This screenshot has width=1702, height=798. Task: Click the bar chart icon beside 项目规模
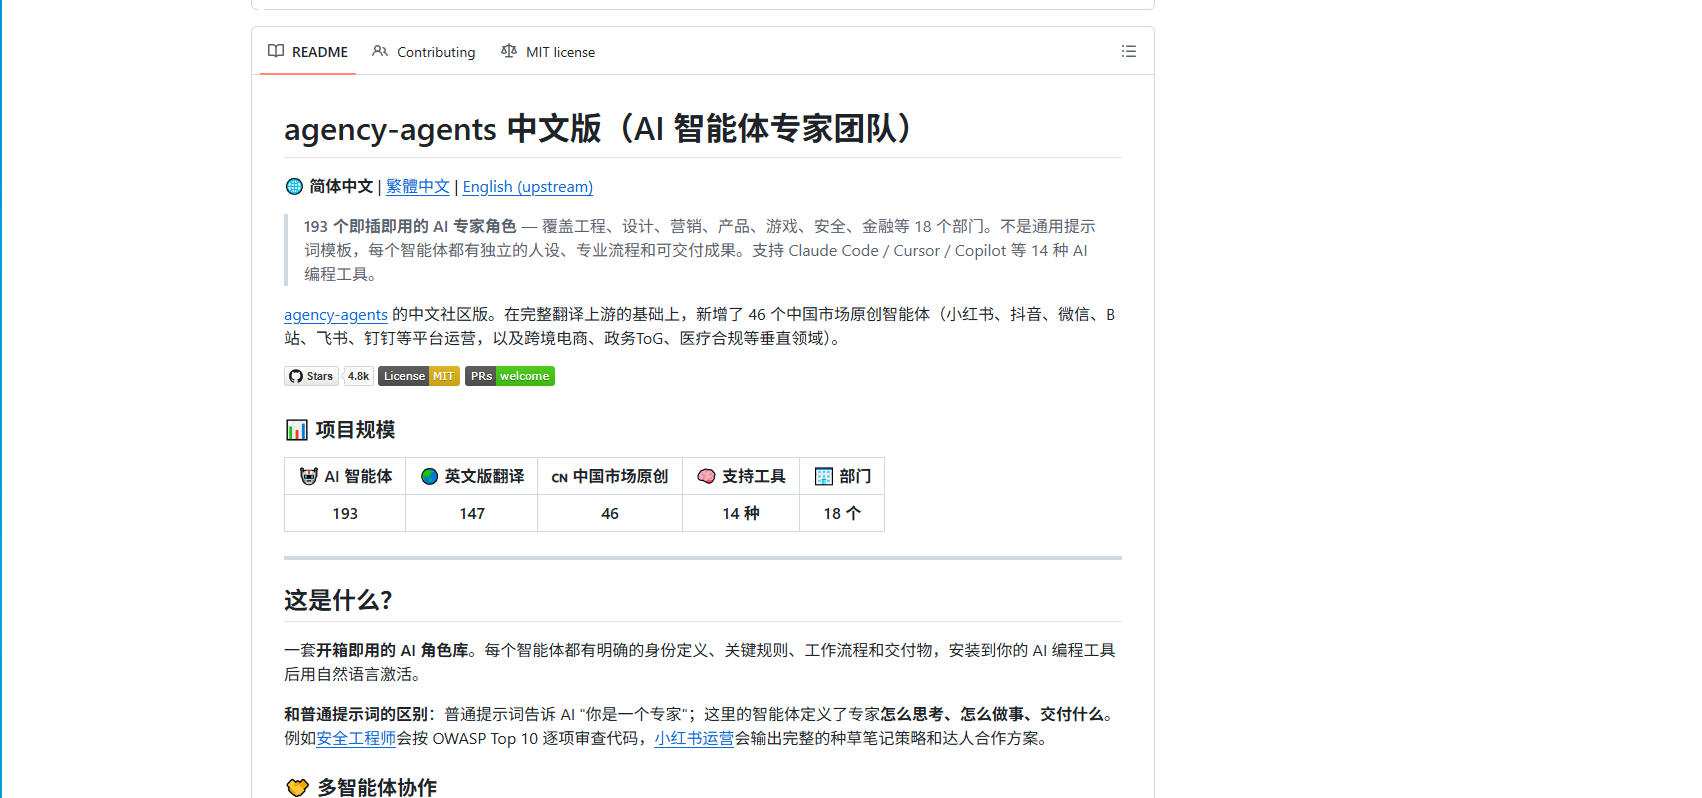[296, 430]
